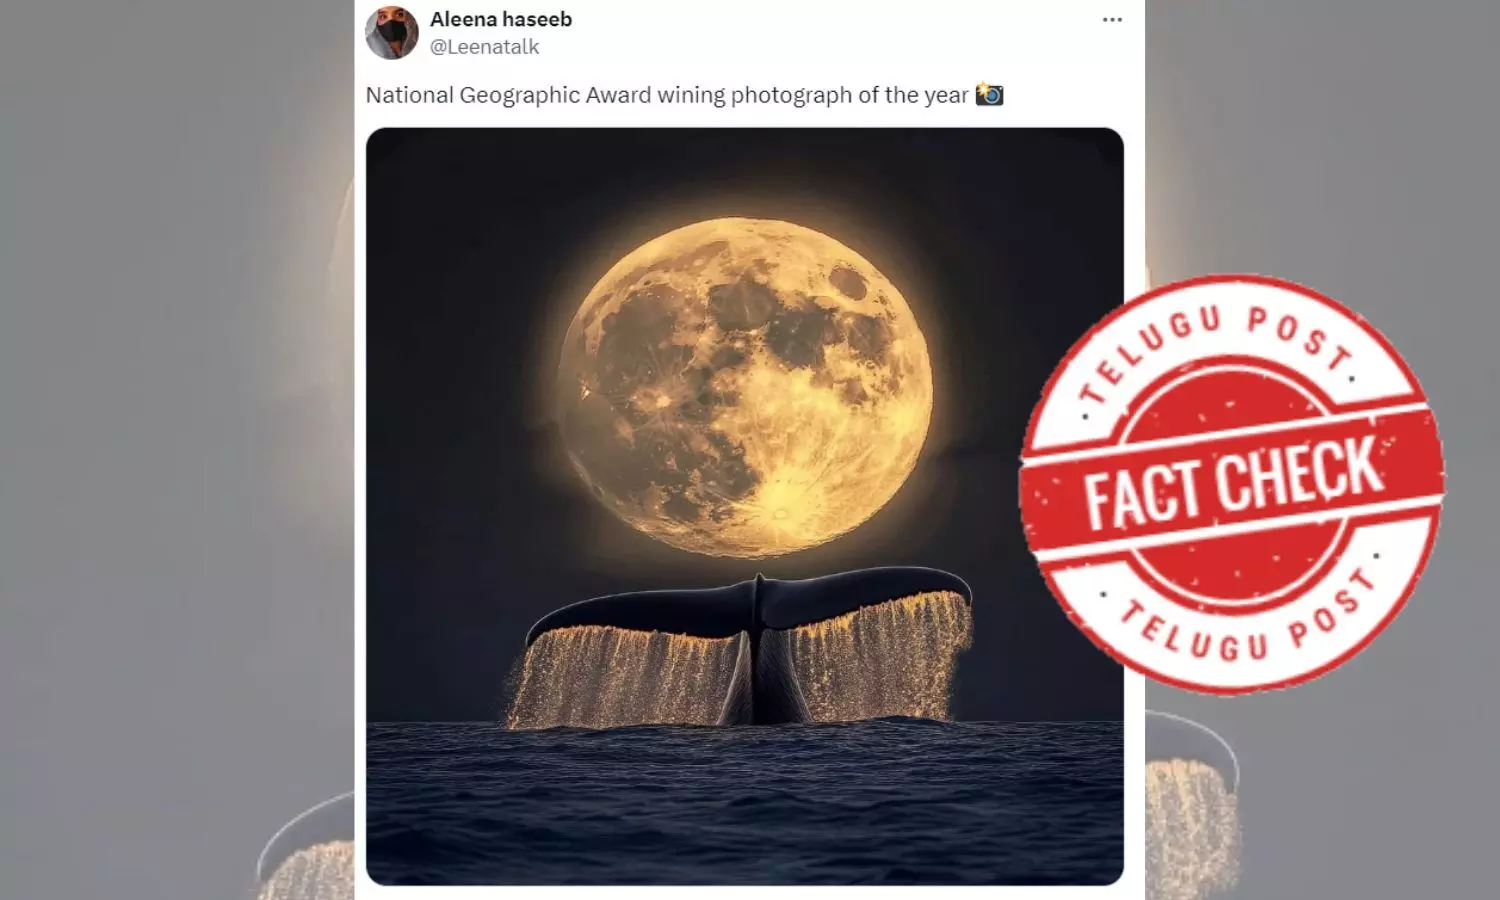Open Aleena haseeb's profile name link

tap(501, 19)
